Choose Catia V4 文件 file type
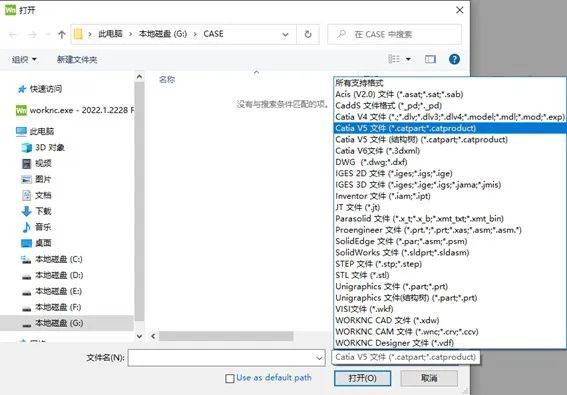 click(449, 117)
